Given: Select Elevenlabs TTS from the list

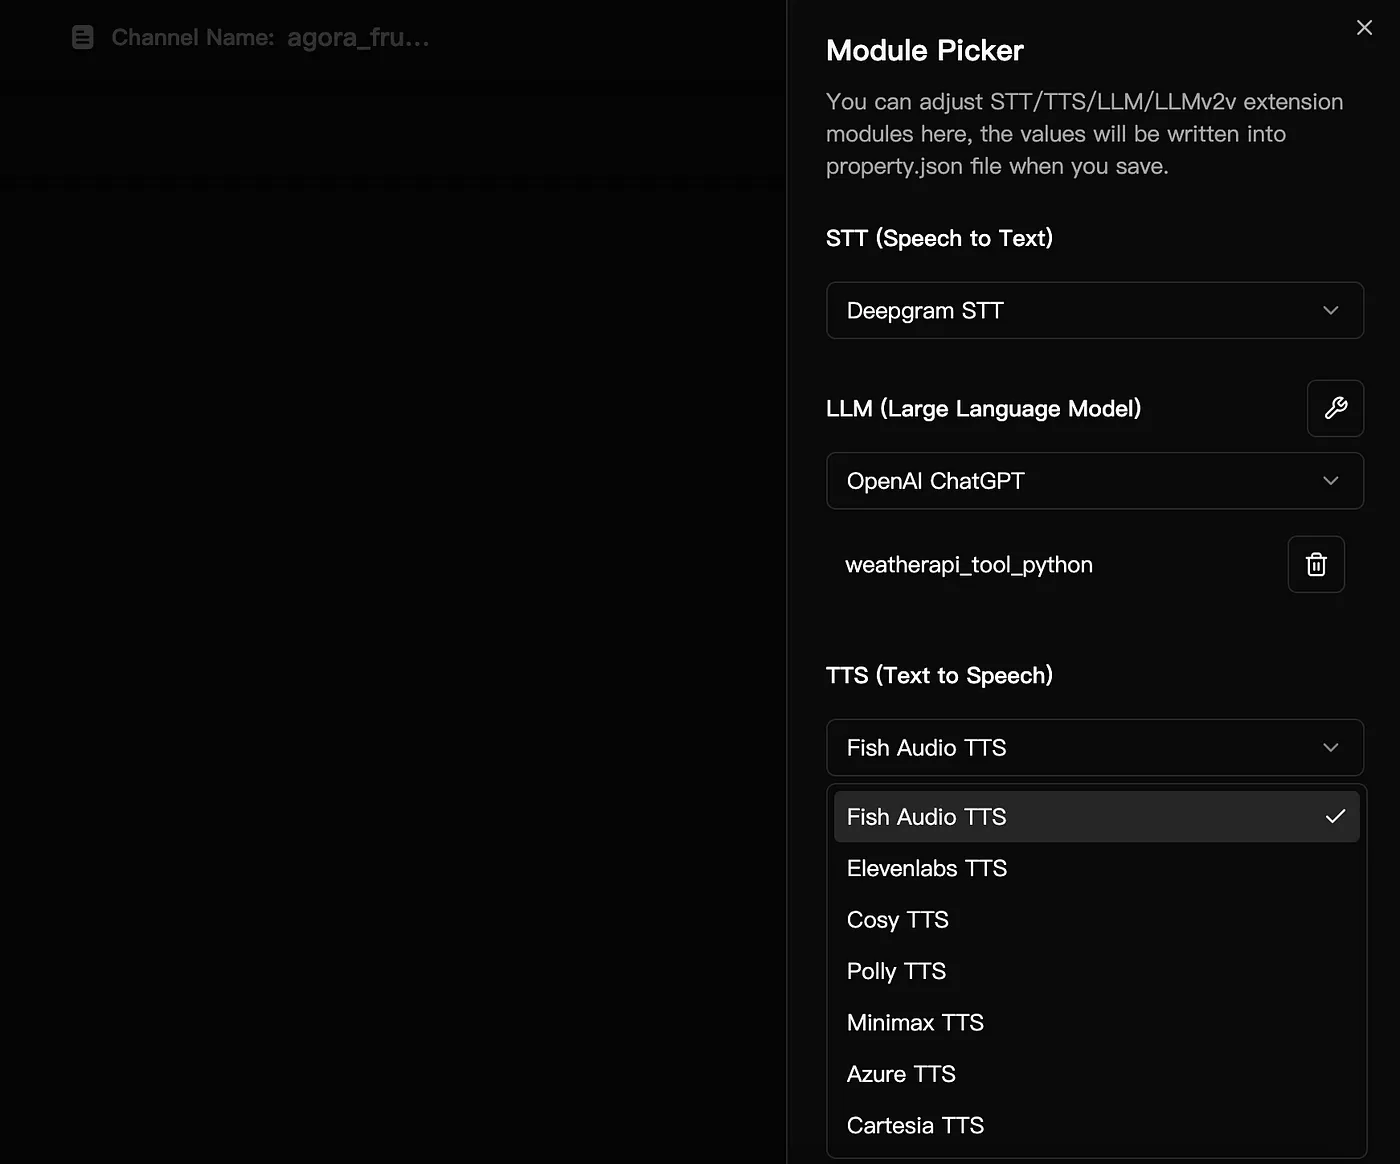Looking at the screenshot, I should click(x=927, y=868).
